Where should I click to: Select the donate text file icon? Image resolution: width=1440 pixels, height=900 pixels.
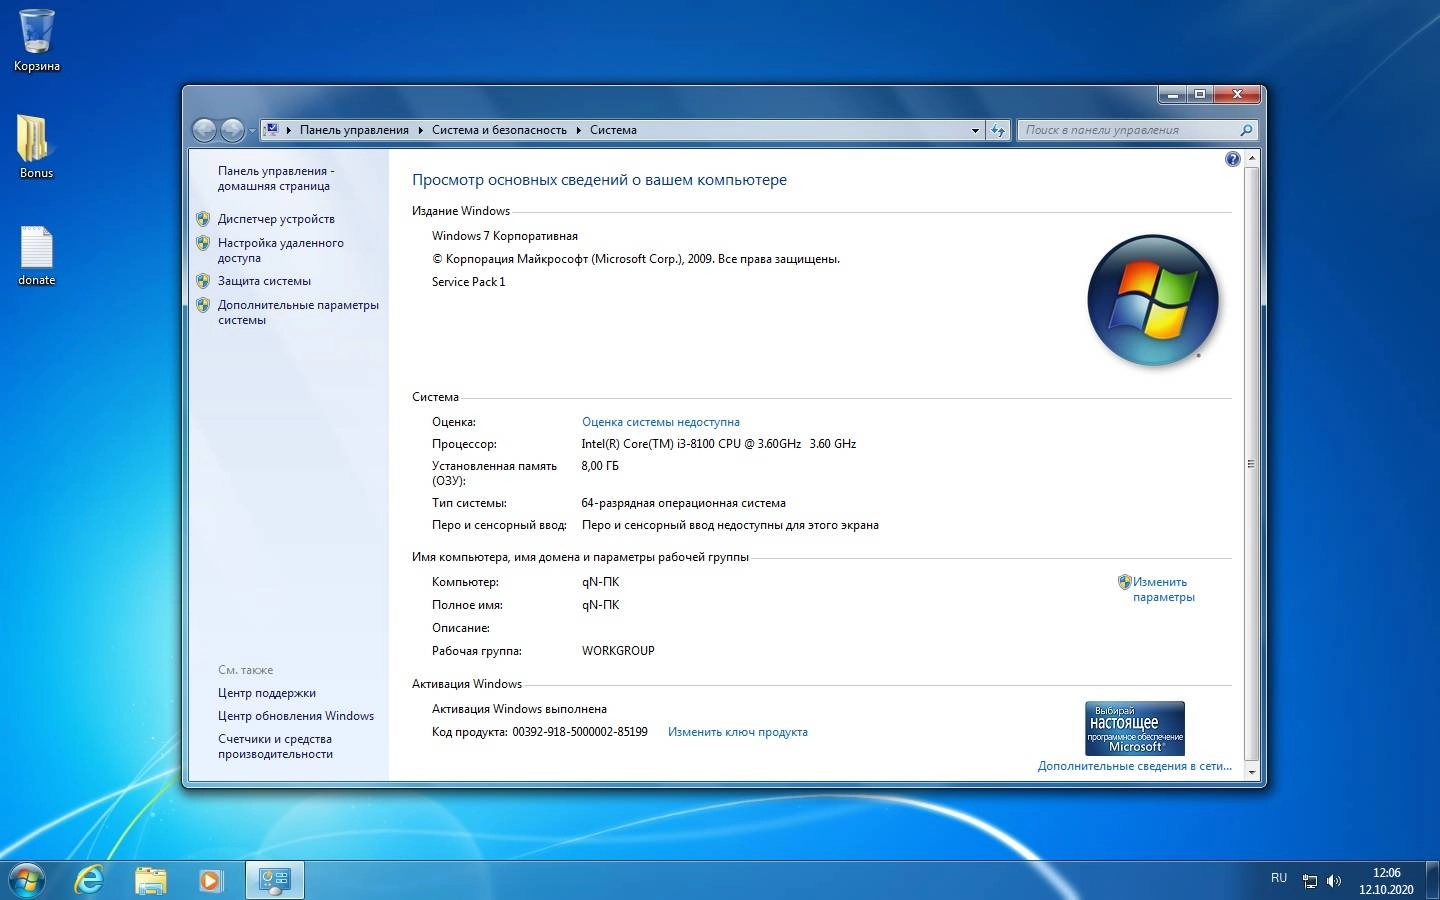click(x=36, y=255)
